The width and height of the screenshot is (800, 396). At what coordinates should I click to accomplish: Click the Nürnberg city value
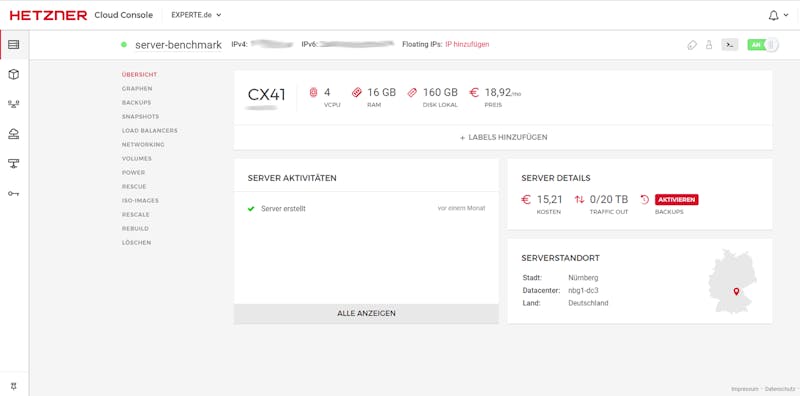[x=583, y=278]
